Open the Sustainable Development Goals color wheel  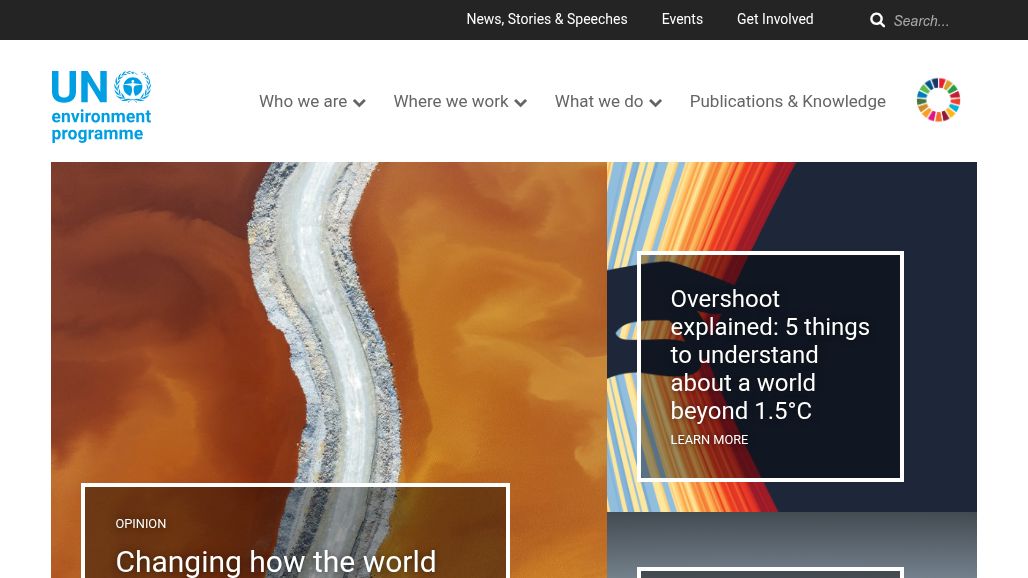pos(938,100)
